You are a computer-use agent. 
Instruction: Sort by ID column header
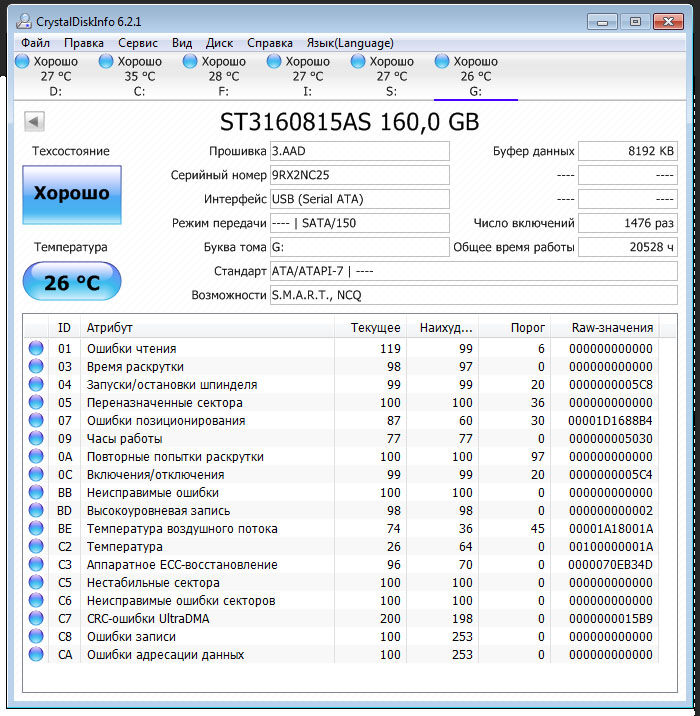point(64,327)
